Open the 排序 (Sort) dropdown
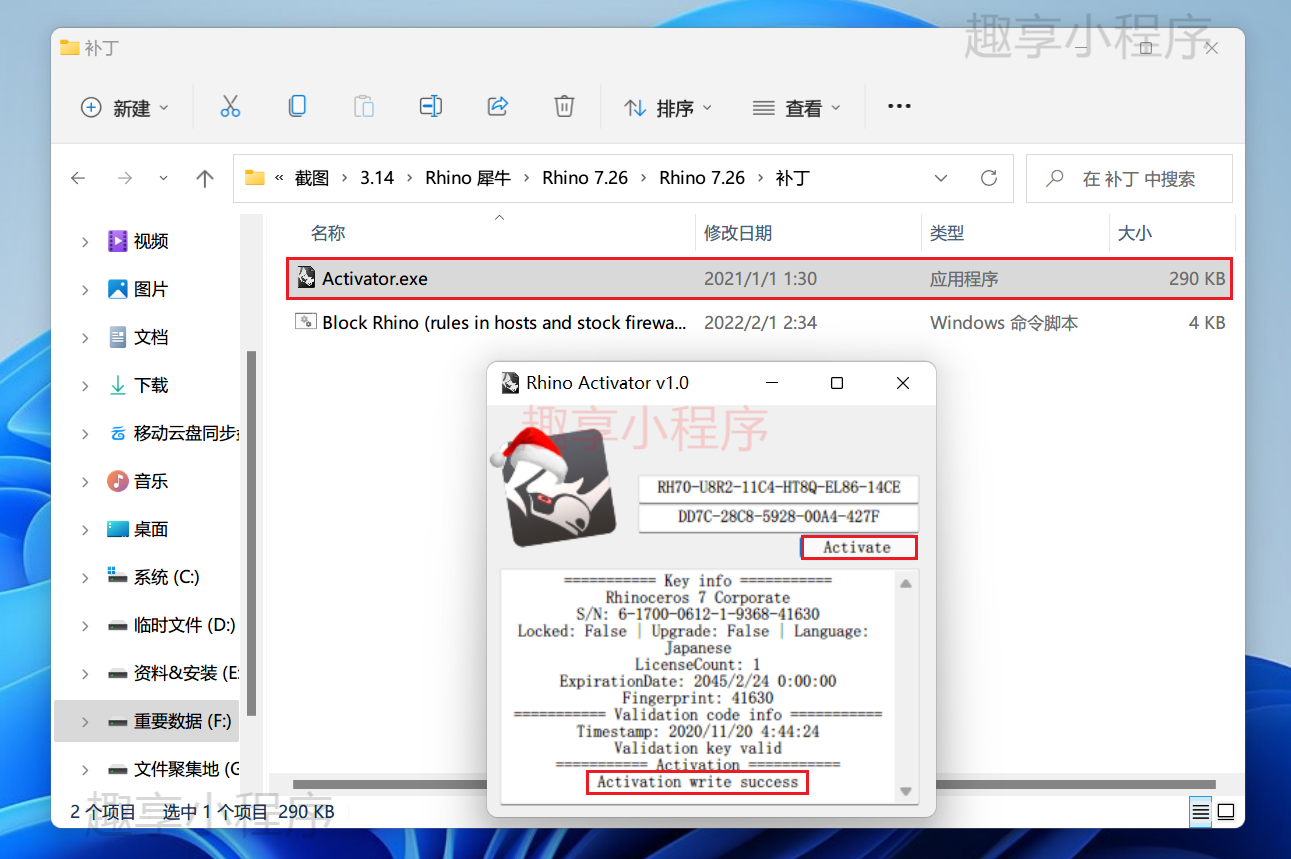The width and height of the screenshot is (1291, 859). pyautogui.click(x=668, y=108)
